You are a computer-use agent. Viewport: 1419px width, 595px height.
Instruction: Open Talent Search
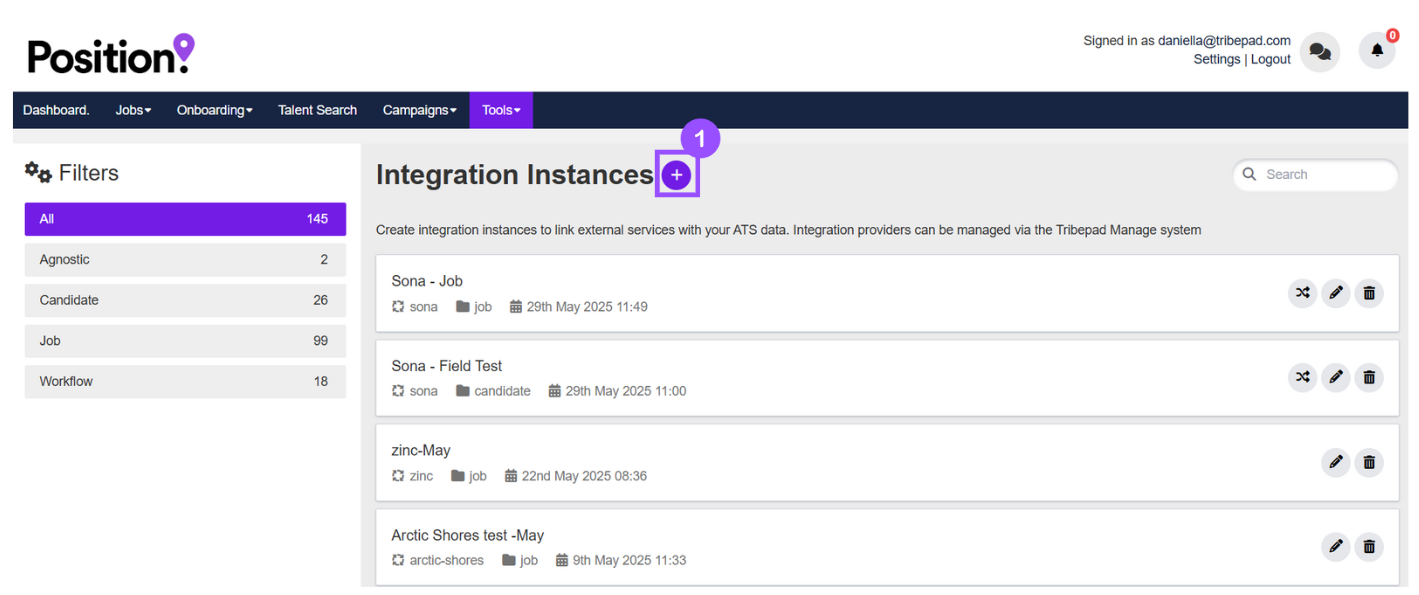pyautogui.click(x=317, y=110)
